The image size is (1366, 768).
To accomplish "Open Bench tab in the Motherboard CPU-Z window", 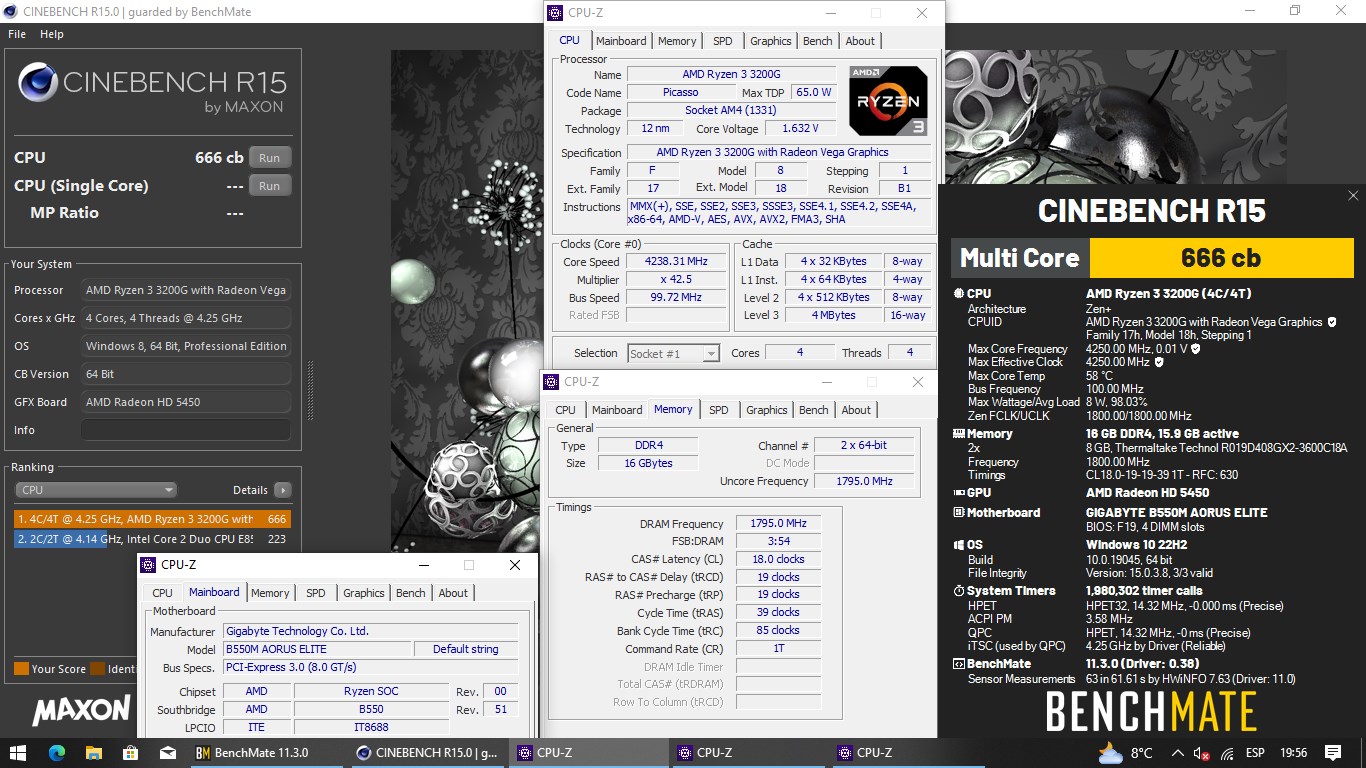I will pos(411,593).
